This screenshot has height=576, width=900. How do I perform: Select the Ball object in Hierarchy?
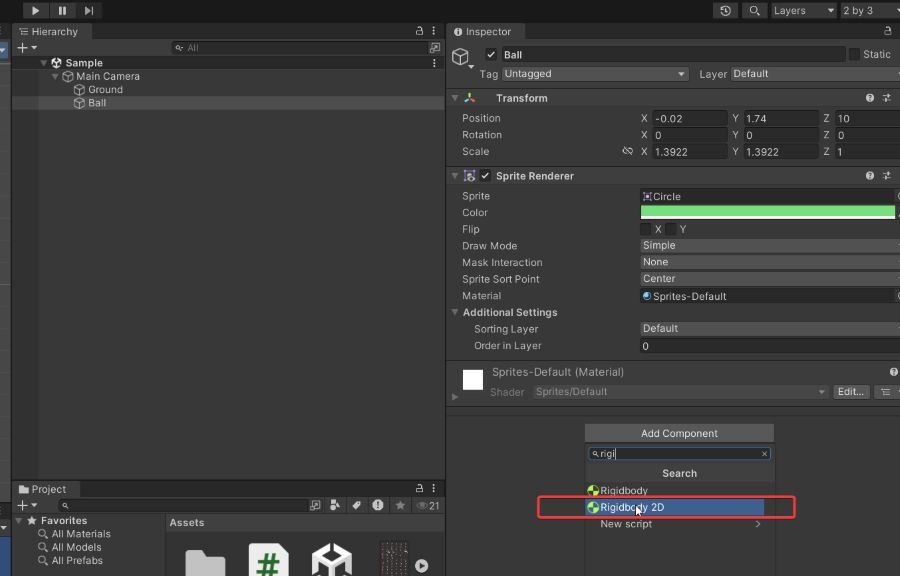[96, 103]
